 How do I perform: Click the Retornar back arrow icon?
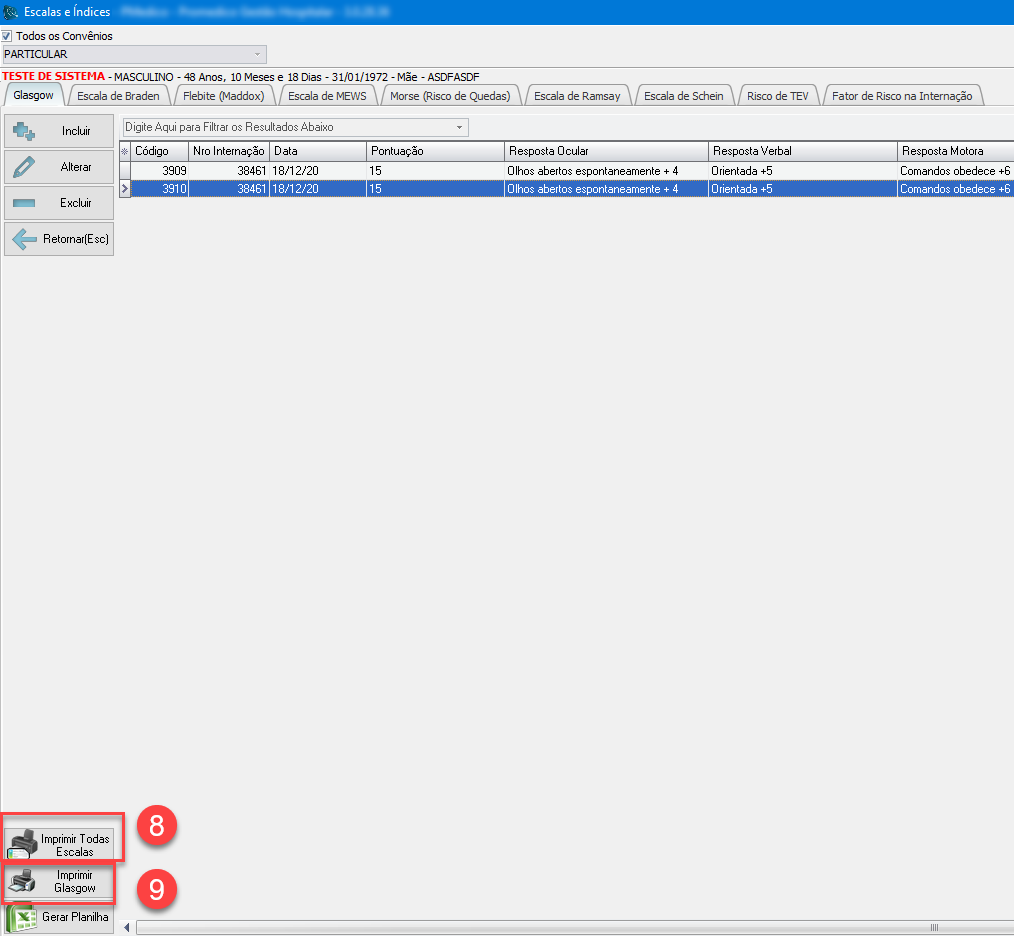coord(24,239)
